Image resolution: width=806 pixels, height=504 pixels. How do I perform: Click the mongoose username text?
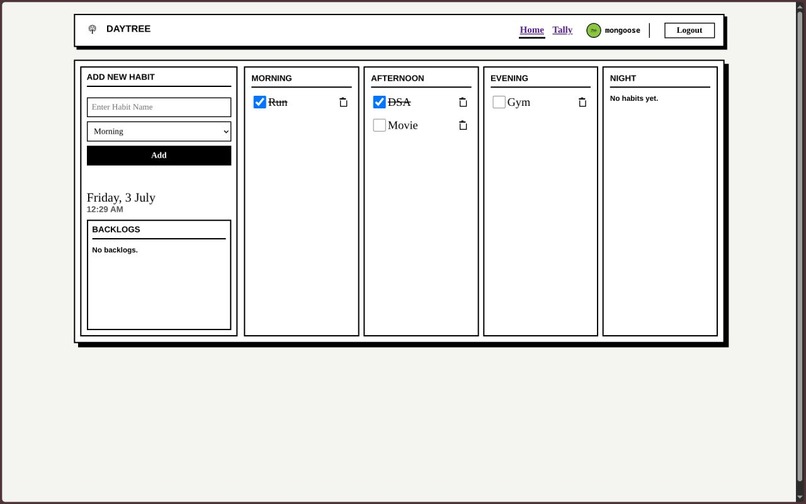[622, 30]
